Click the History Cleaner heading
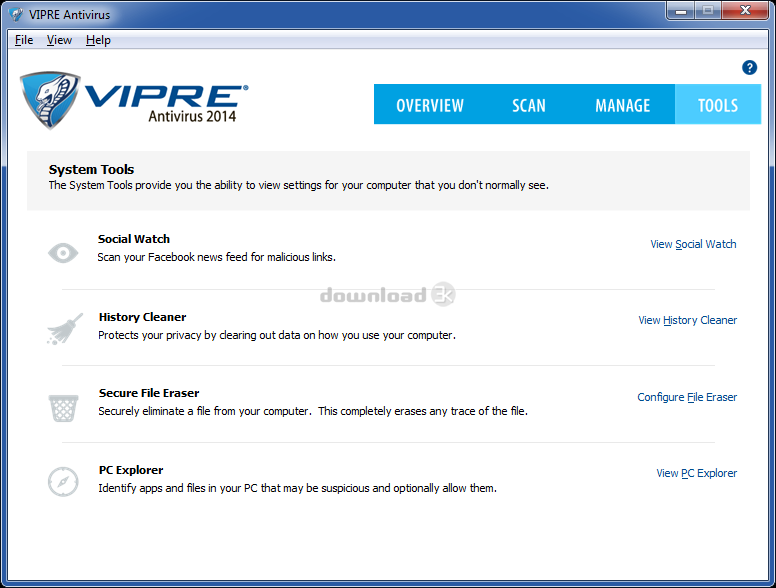The image size is (776, 588). click(x=142, y=317)
